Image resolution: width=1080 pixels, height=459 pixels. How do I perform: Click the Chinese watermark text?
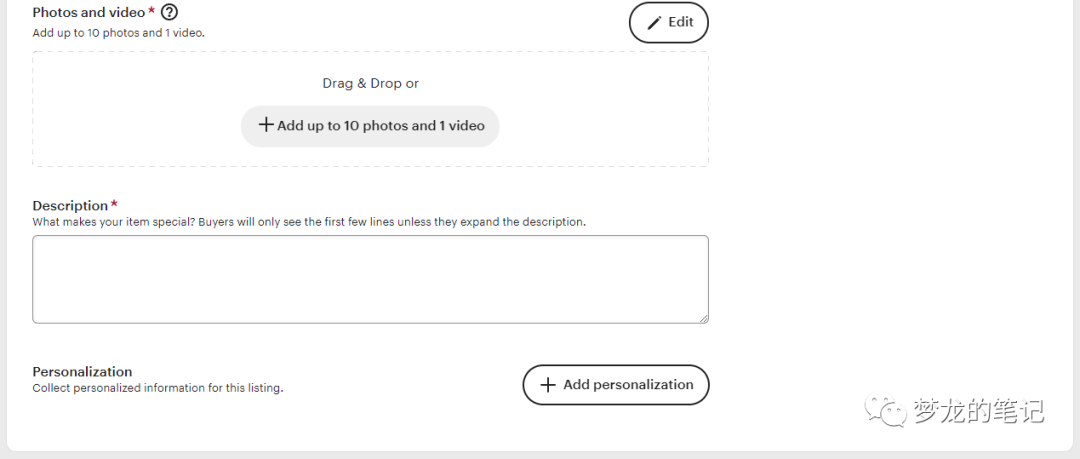(977, 410)
